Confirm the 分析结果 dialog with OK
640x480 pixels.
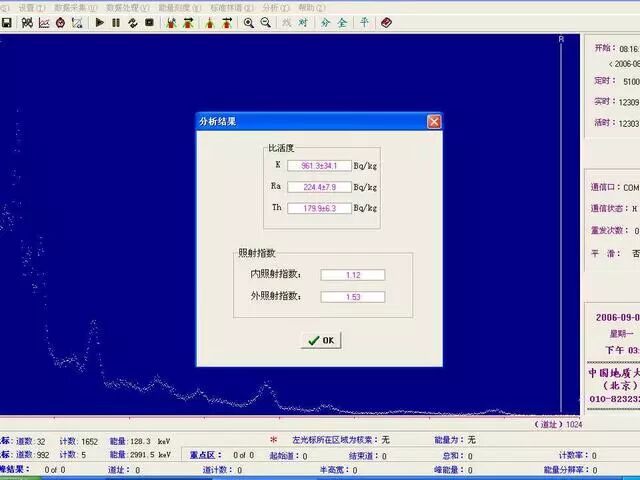[321, 340]
